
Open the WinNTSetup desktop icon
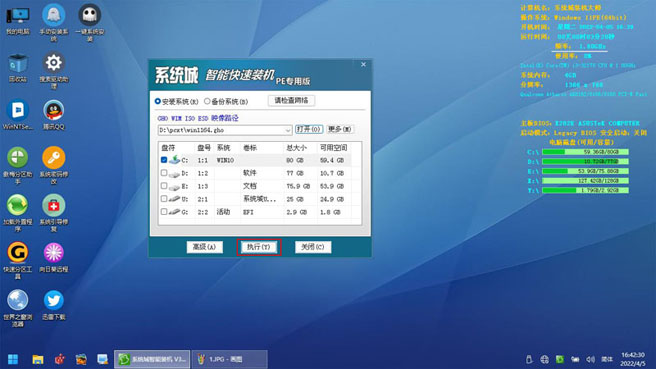click(18, 115)
